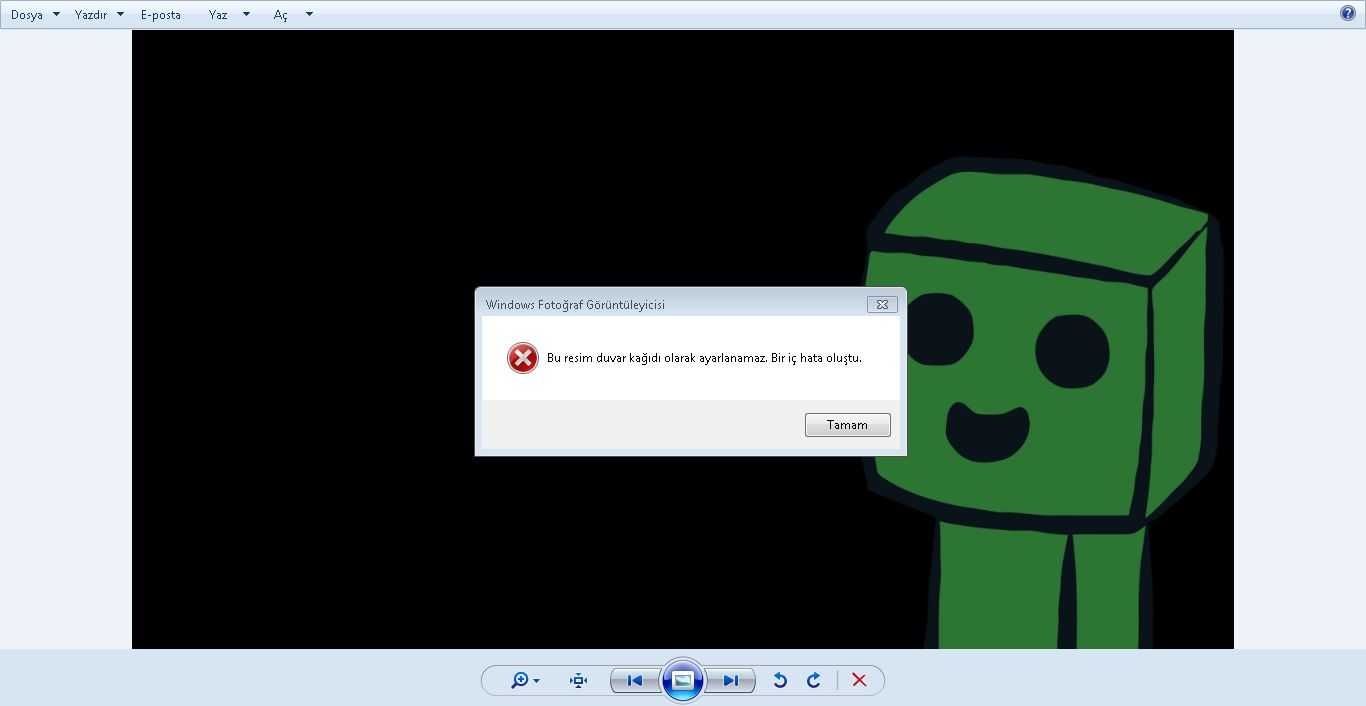The height and width of the screenshot is (706, 1366).
Task: Expand the Aç dropdown arrow
Action: click(x=309, y=14)
